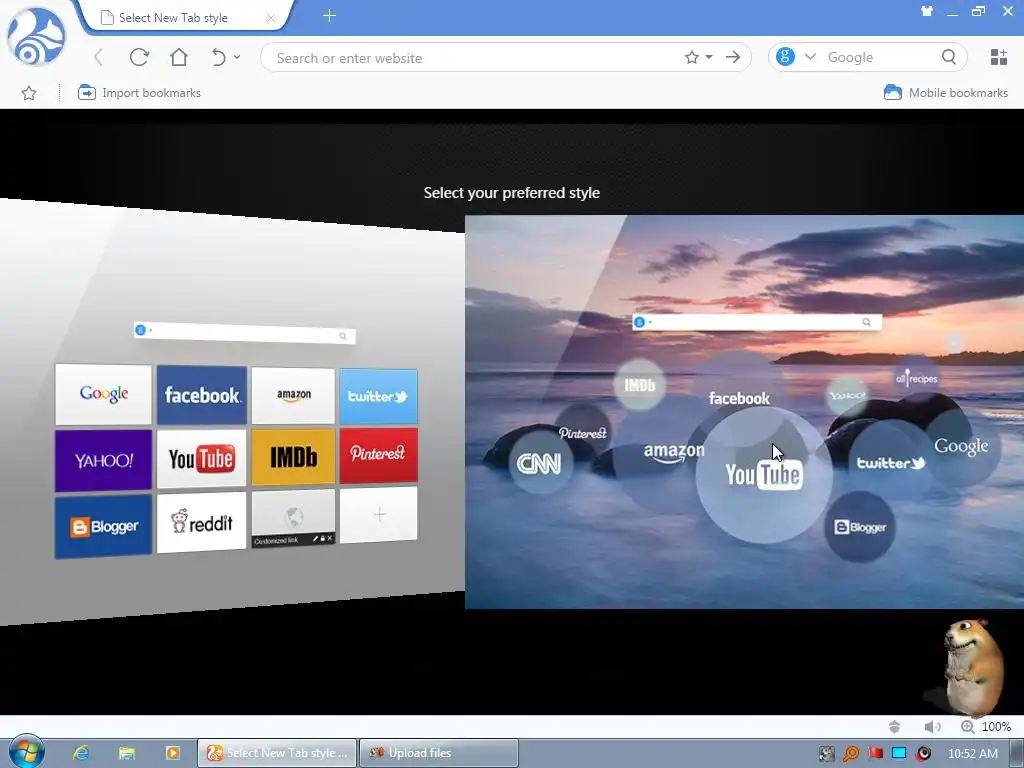Click the Google bubble in scenic preview
The width and height of the screenshot is (1024, 768).
[x=961, y=447]
